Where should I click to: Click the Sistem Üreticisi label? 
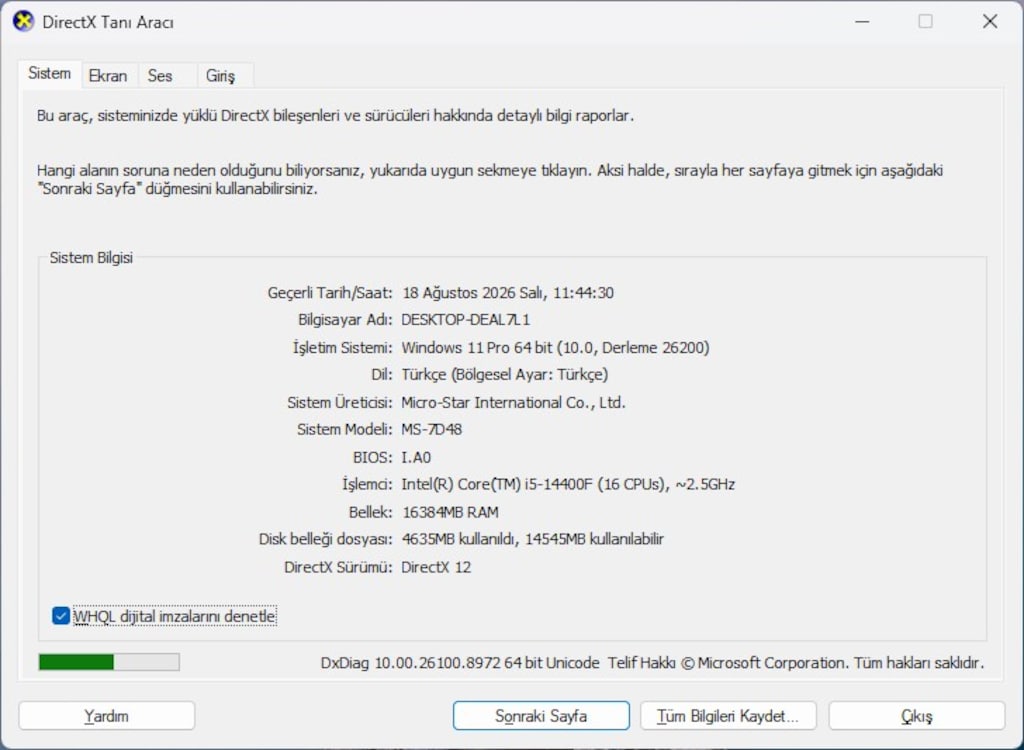pyautogui.click(x=340, y=402)
